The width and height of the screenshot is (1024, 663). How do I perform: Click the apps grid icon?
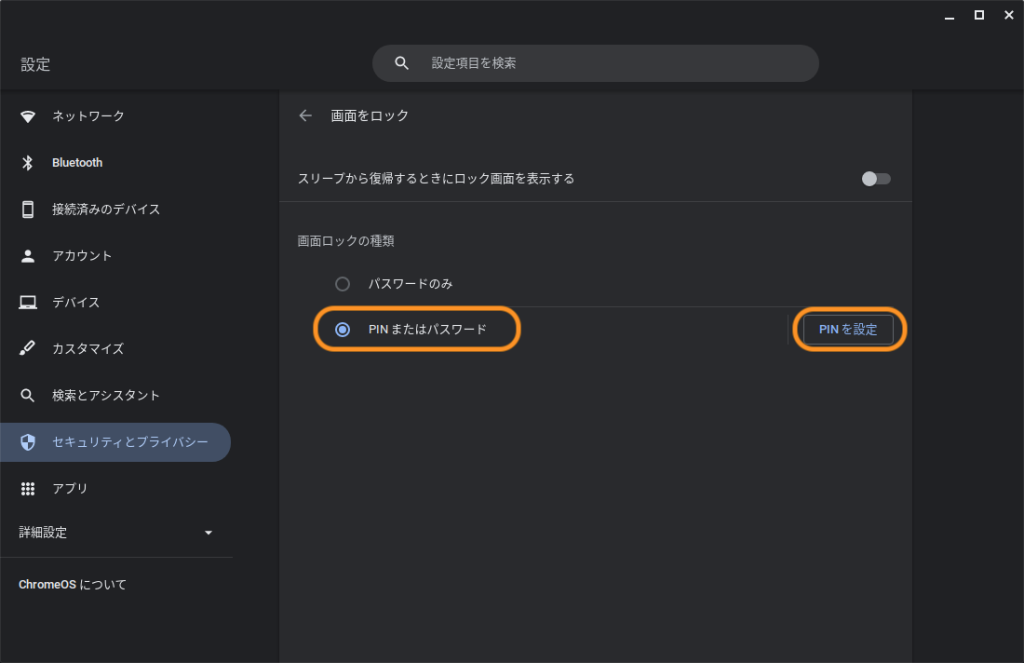[27, 489]
